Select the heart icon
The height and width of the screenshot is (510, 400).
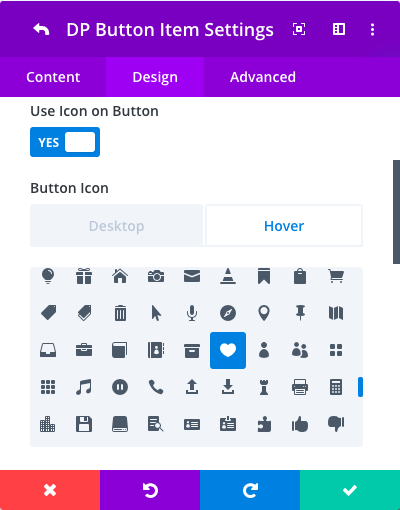pyautogui.click(x=228, y=350)
